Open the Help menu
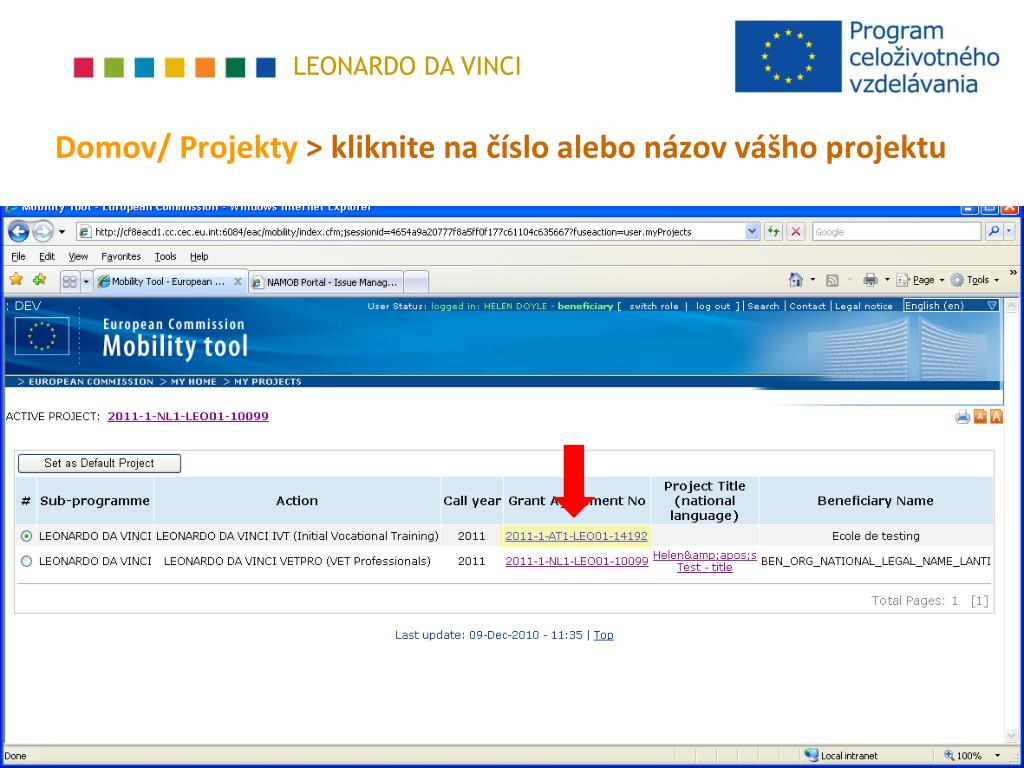The image size is (1024, 768). pyautogui.click(x=199, y=257)
